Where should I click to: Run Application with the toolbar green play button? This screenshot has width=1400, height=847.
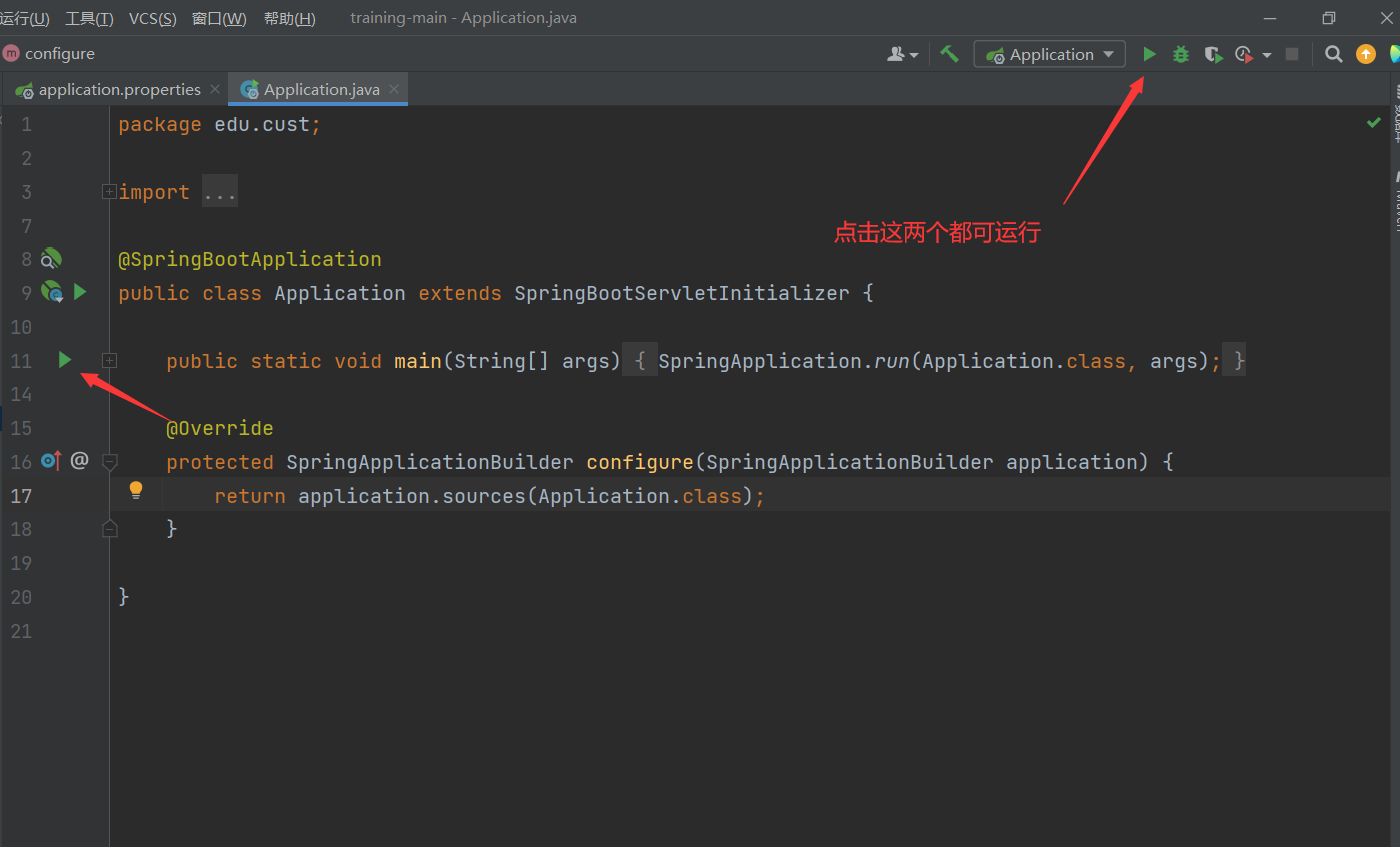(x=1149, y=54)
